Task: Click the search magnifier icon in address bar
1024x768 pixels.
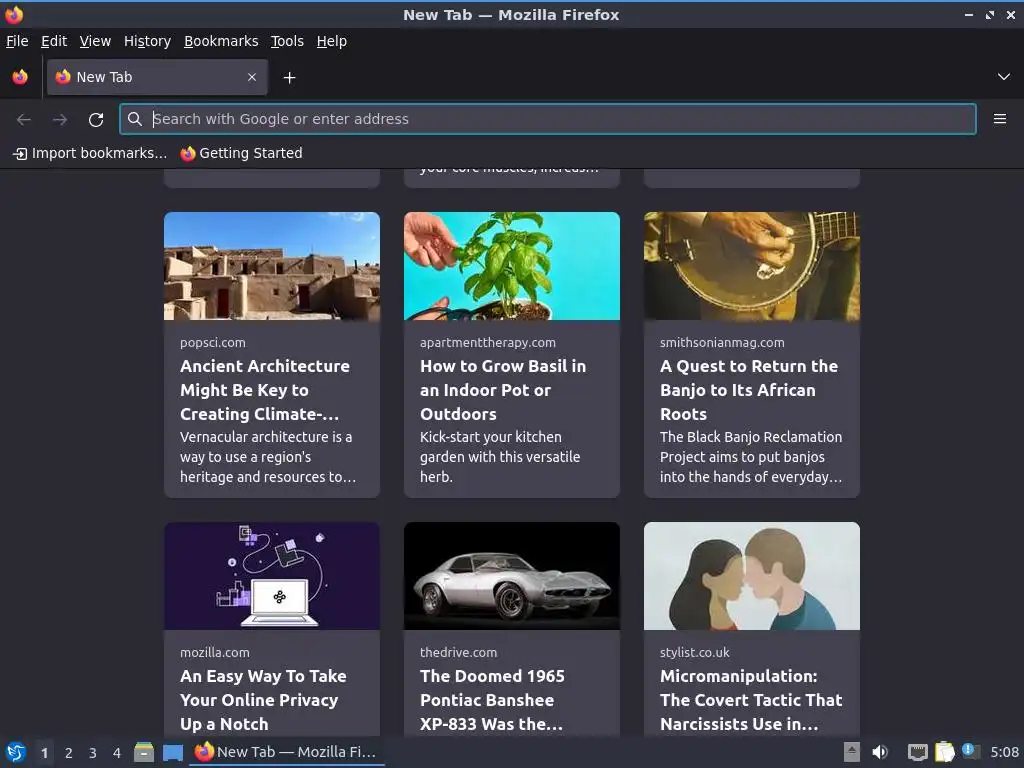Action: pos(135,119)
